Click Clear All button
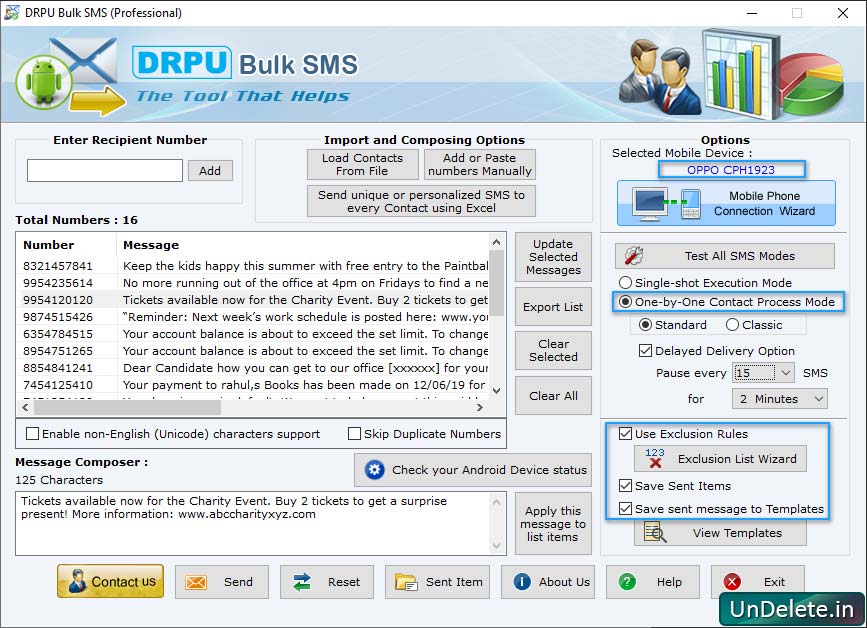 coord(553,396)
